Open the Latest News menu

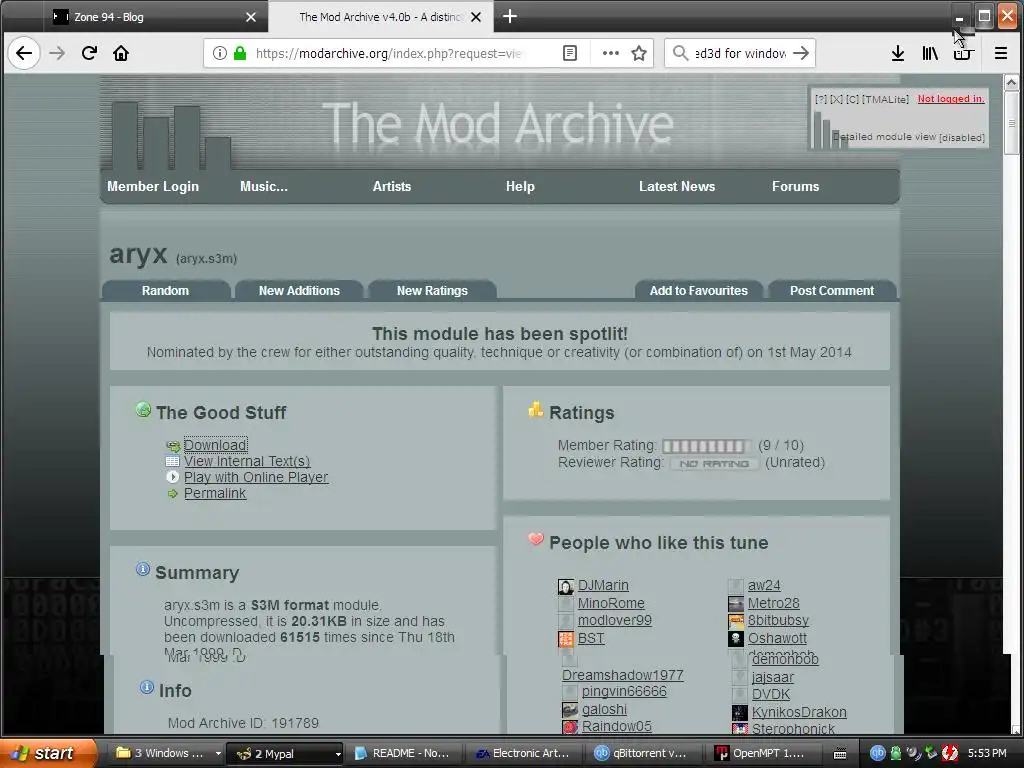click(677, 186)
